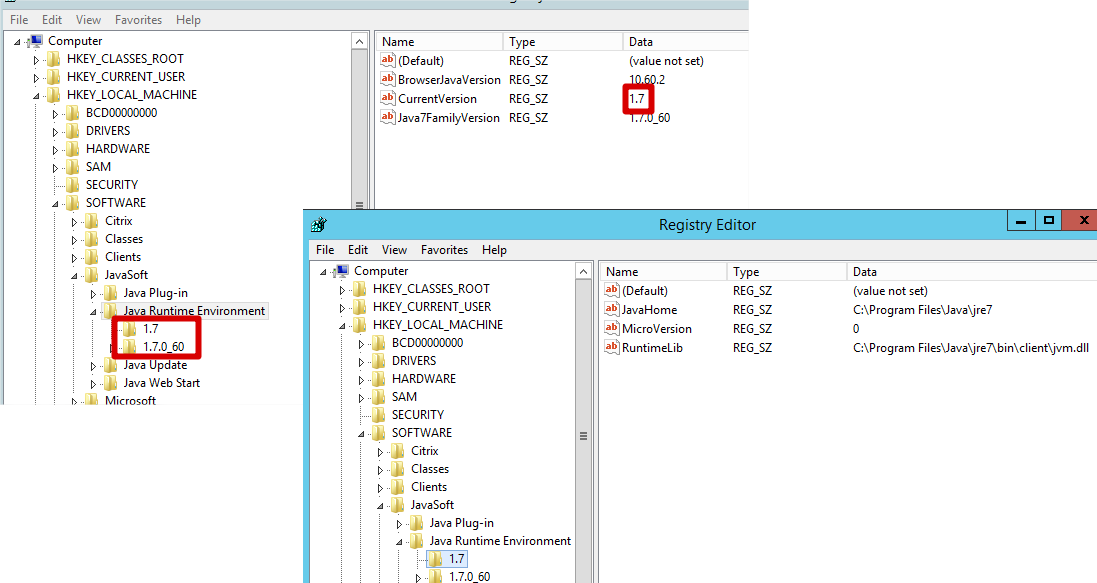Click (Default) value icon in back window
The image size is (1097, 583).
point(388,60)
